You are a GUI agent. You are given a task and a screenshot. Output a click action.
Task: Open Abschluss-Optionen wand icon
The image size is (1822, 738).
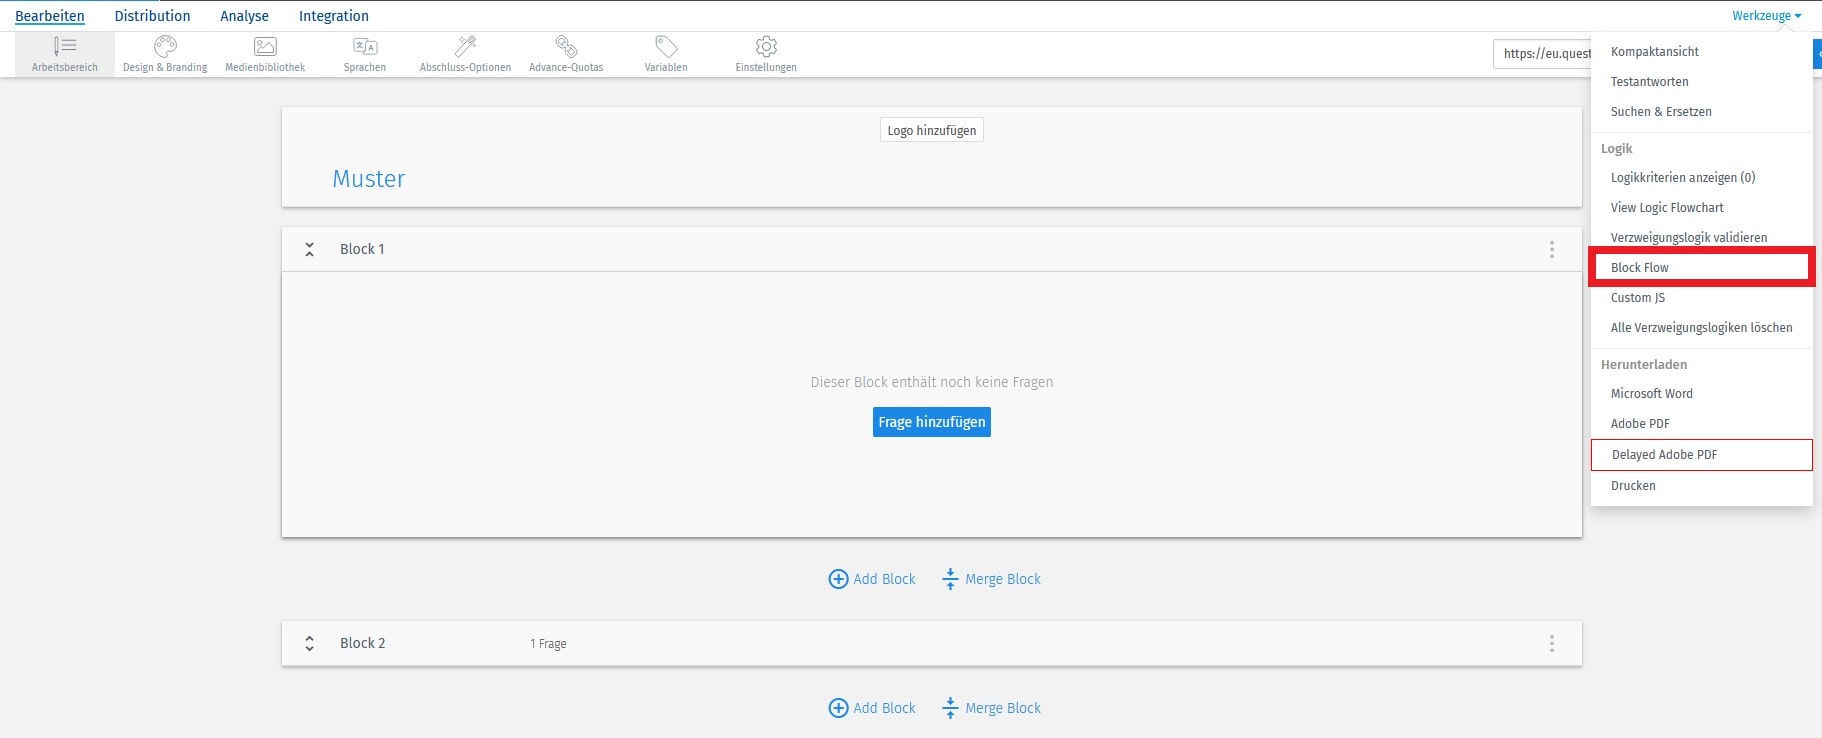pyautogui.click(x=465, y=46)
